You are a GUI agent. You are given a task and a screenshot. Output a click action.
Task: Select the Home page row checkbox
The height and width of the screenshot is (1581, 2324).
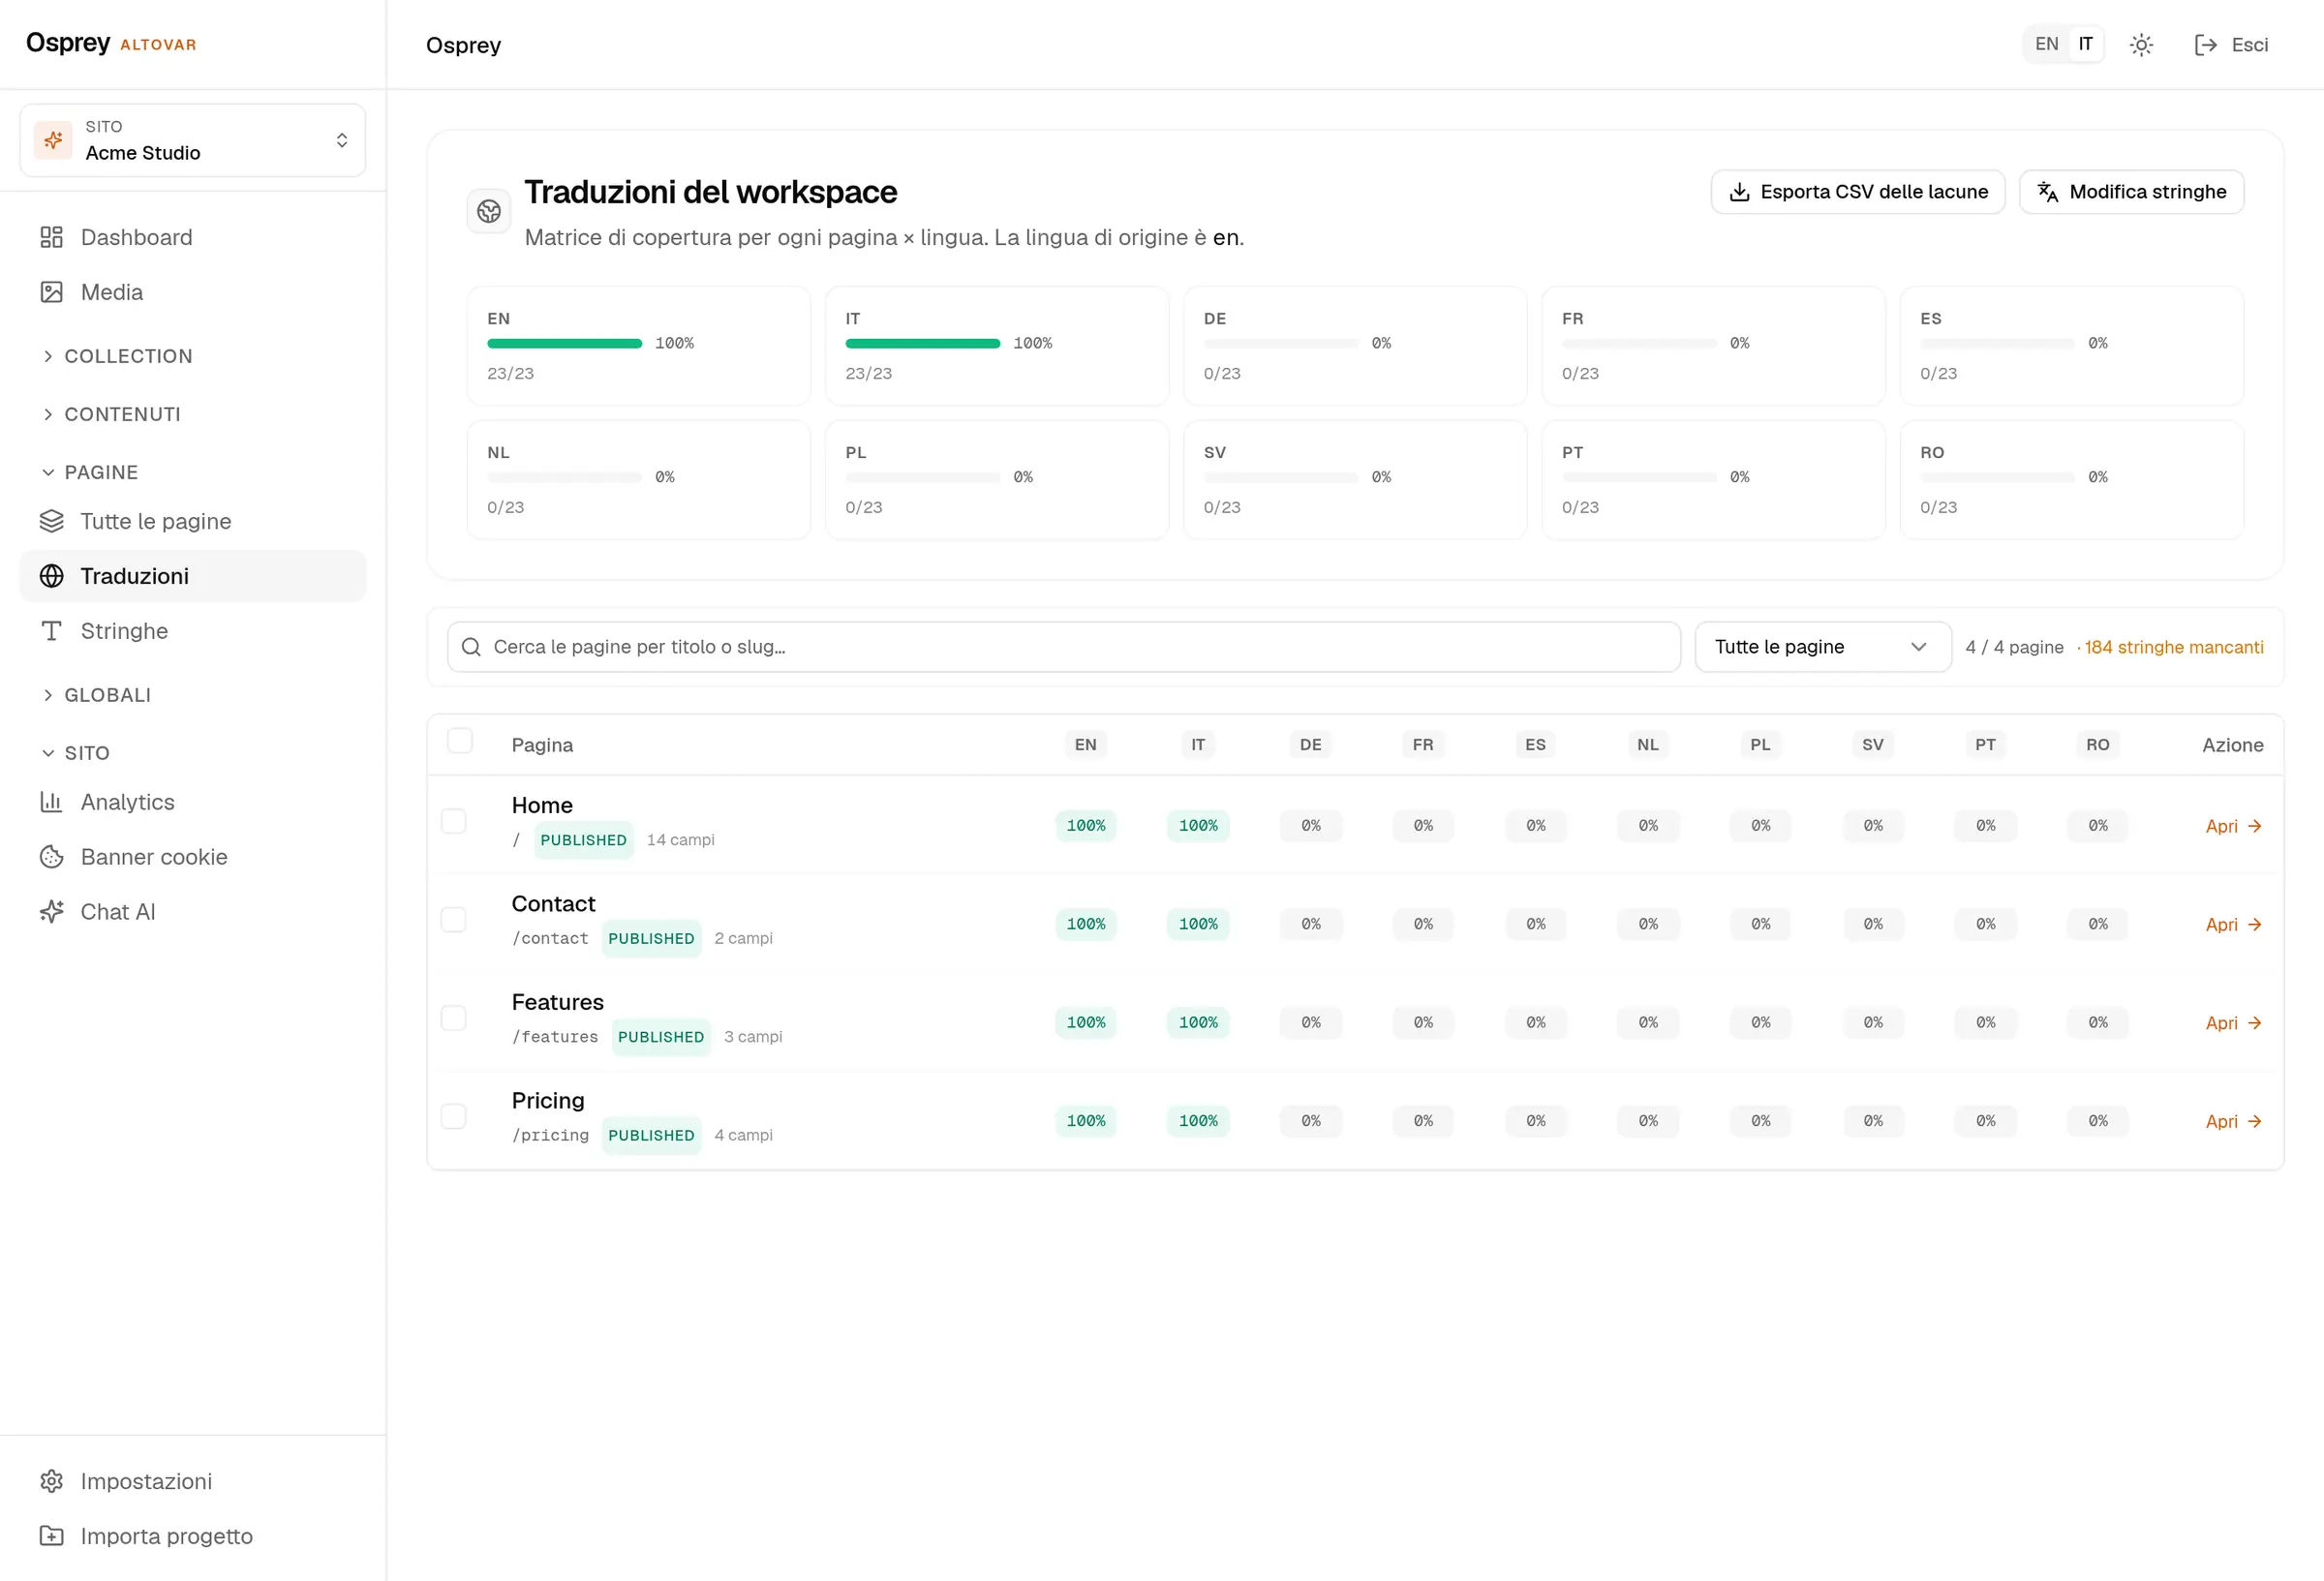(454, 821)
